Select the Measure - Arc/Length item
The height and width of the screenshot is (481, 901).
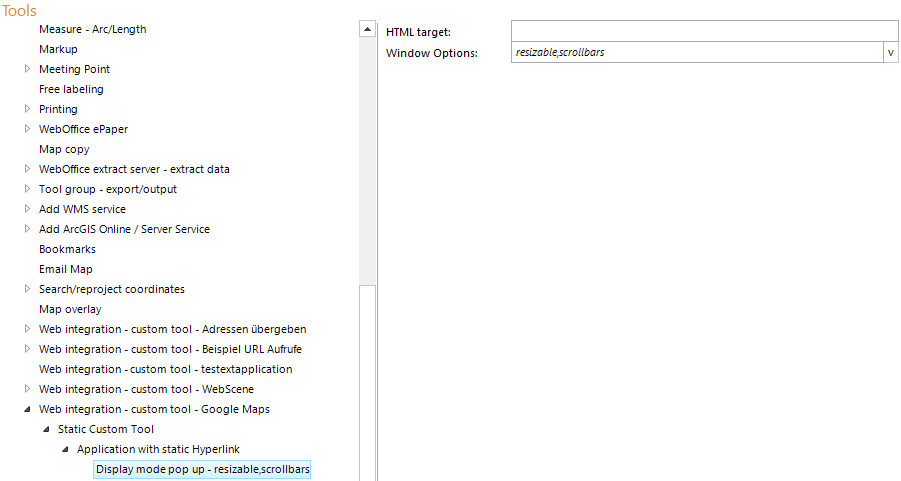point(92,29)
